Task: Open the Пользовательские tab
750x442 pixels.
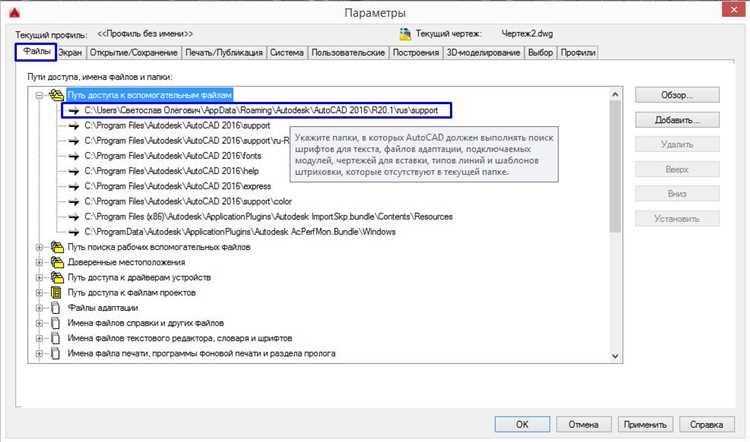Action: coord(348,53)
